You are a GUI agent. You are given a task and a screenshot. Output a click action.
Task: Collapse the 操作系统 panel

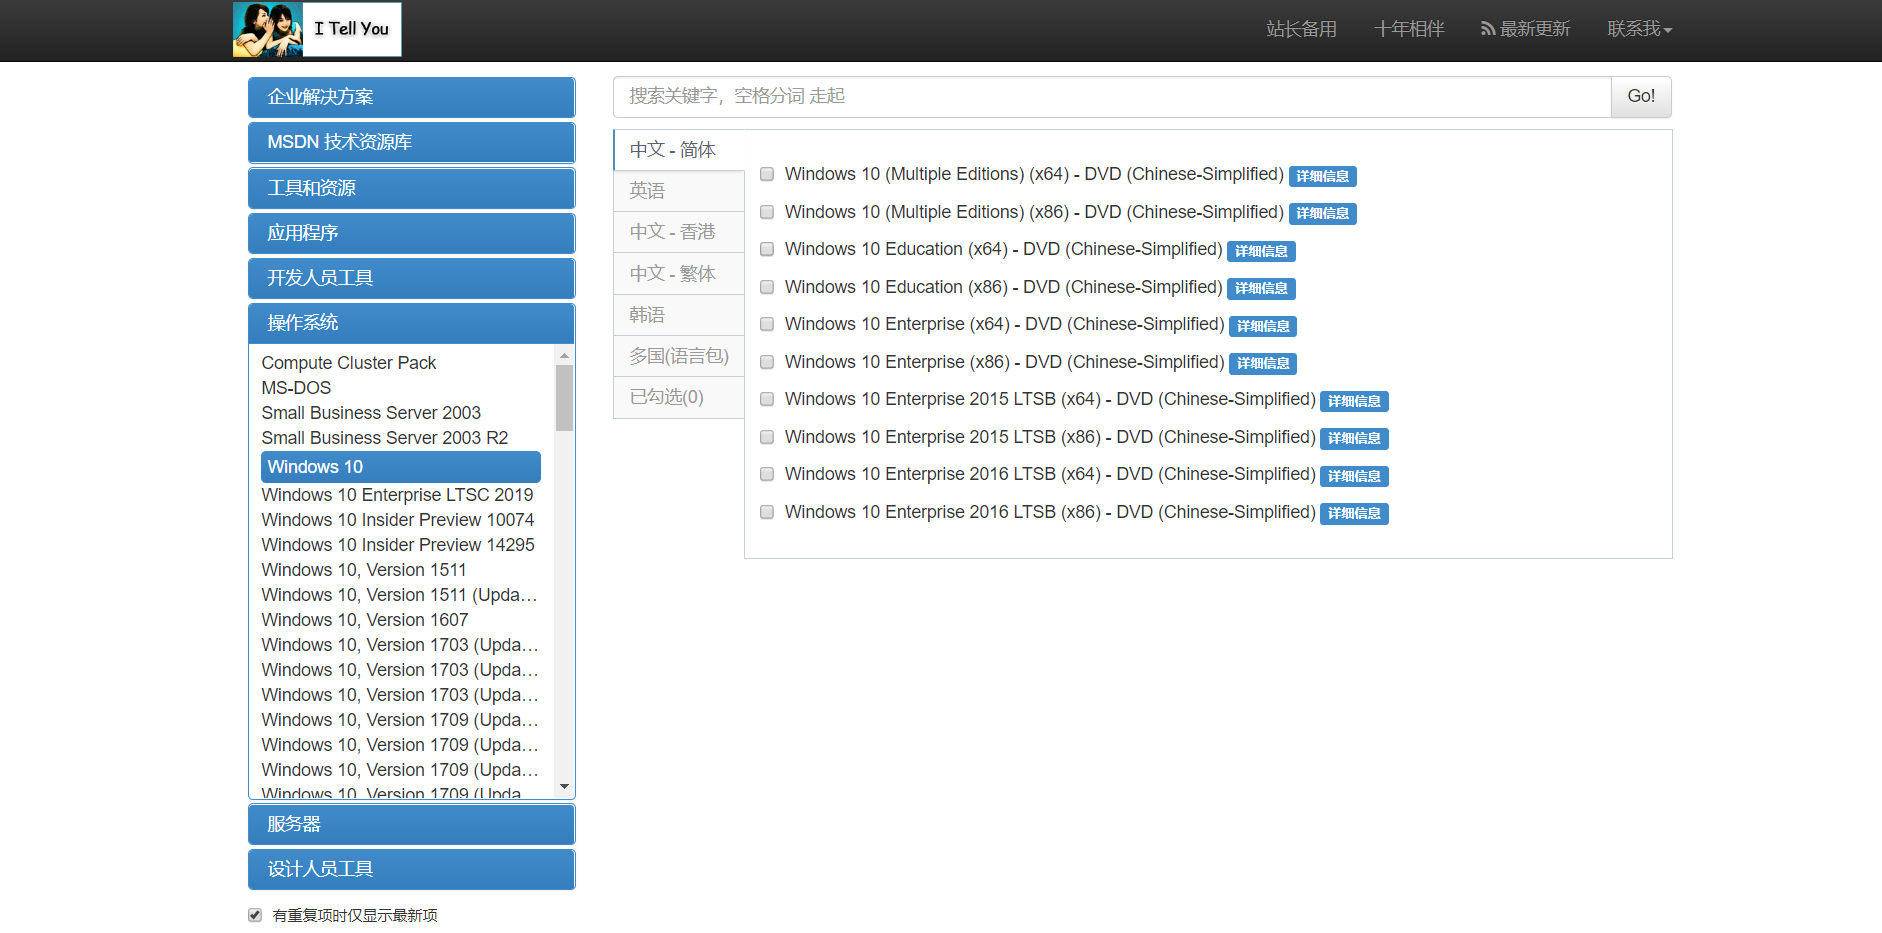[x=411, y=323]
